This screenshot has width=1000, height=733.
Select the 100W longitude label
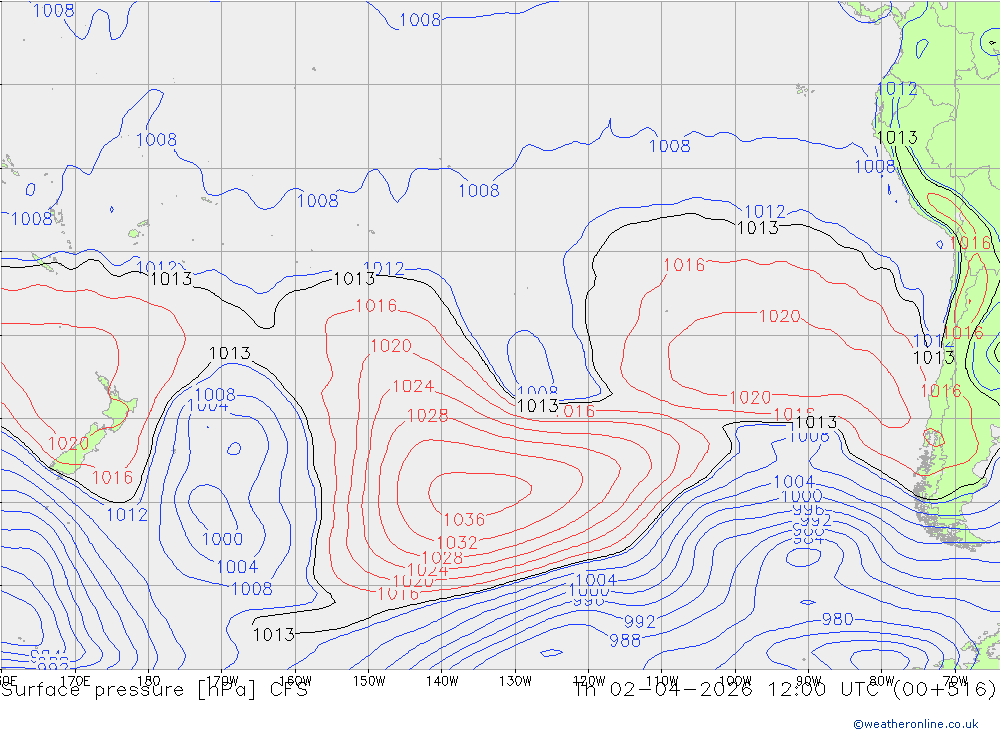pyautogui.click(x=735, y=681)
